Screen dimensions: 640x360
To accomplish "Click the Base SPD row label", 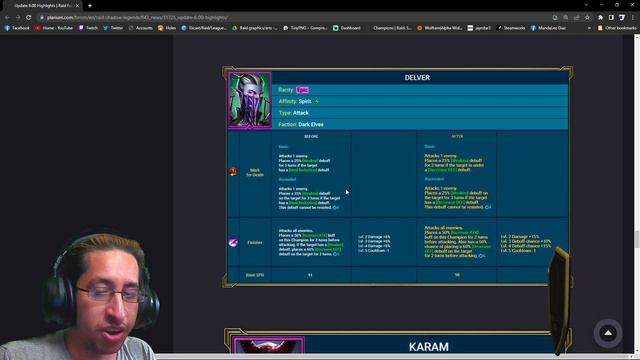I will coord(255,275).
